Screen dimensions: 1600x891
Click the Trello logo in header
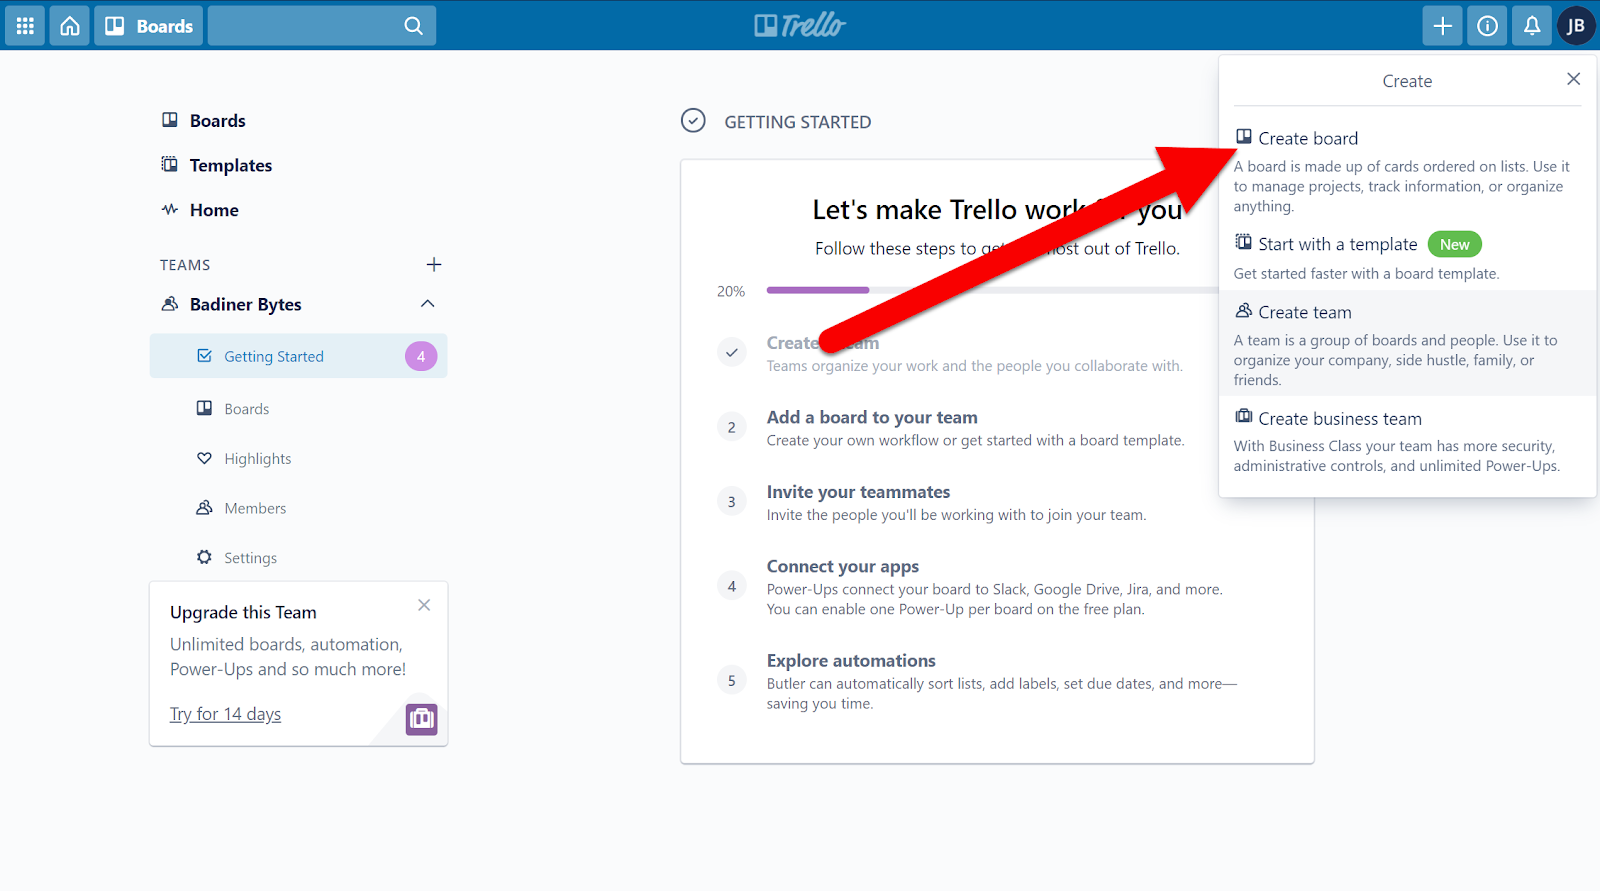[800, 25]
